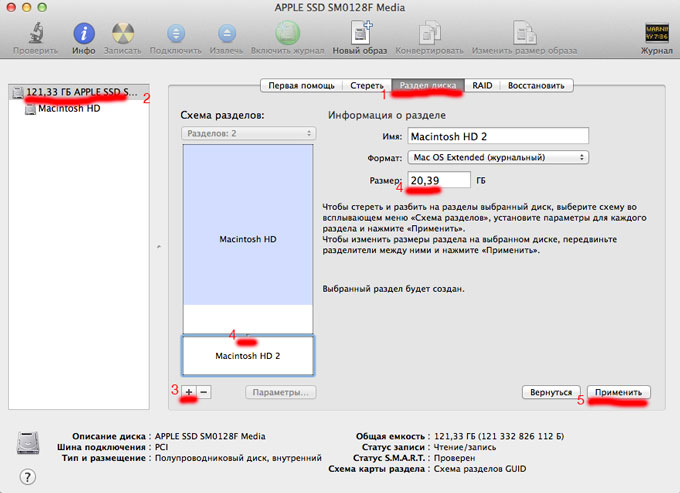Click the Параметры… button
The image size is (680, 493).
click(x=281, y=392)
